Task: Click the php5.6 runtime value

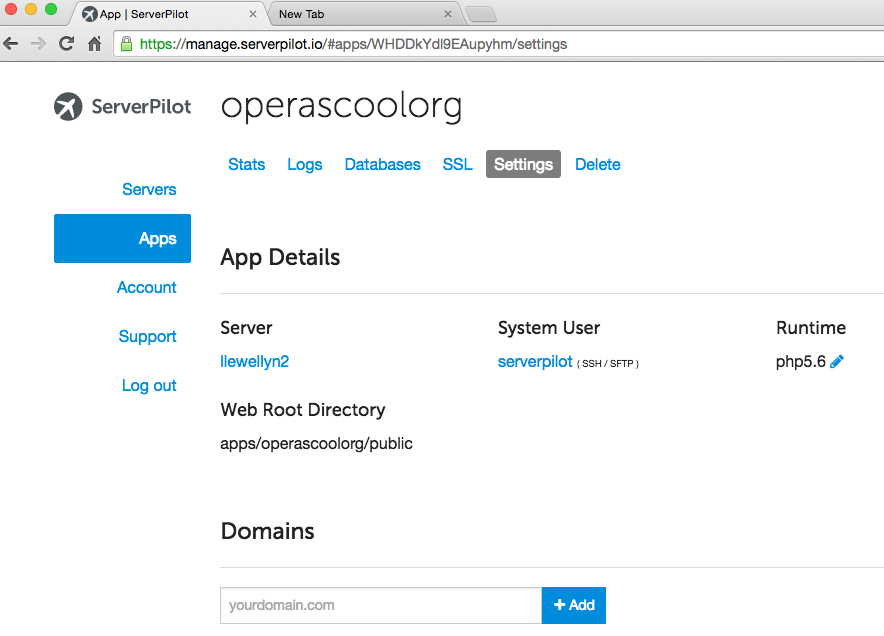Action: [801, 361]
